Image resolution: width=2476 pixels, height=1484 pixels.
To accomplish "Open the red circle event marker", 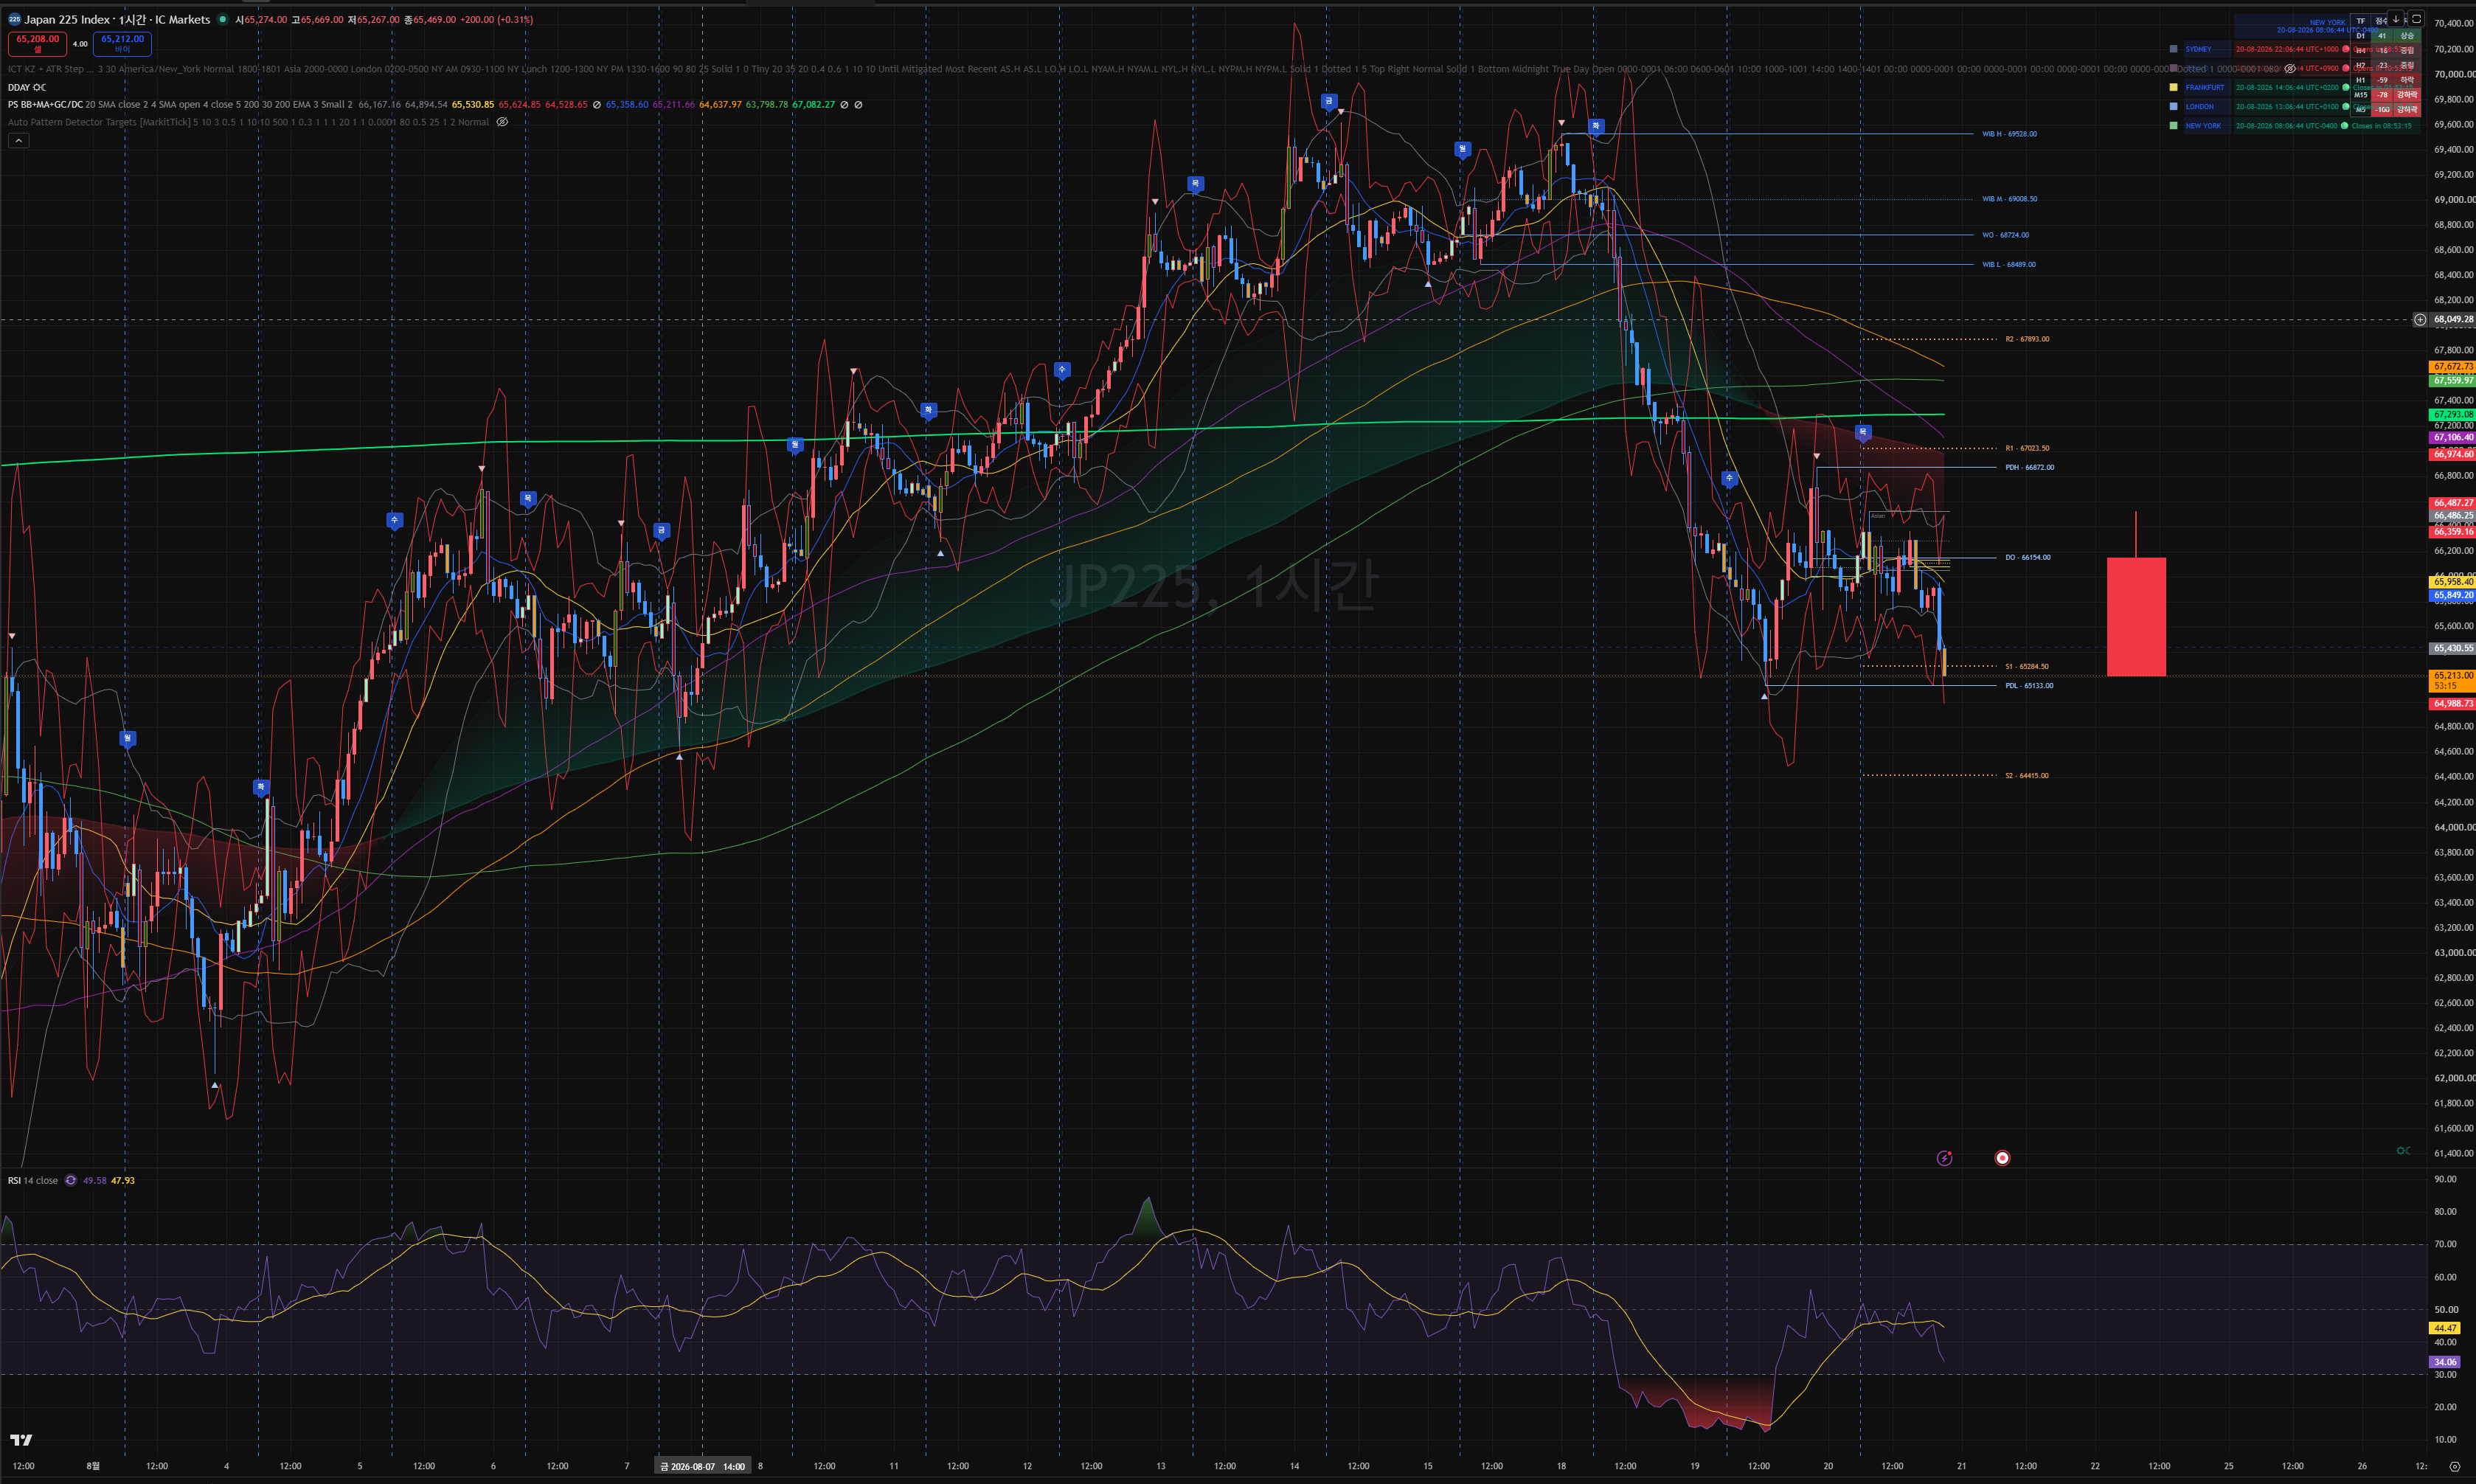I will 2002,1158.
